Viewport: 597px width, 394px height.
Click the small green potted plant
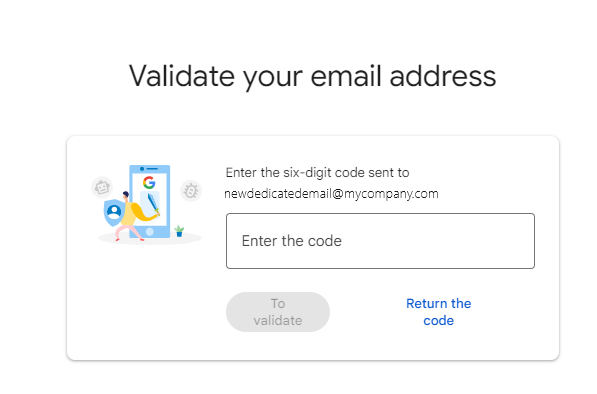(179, 231)
